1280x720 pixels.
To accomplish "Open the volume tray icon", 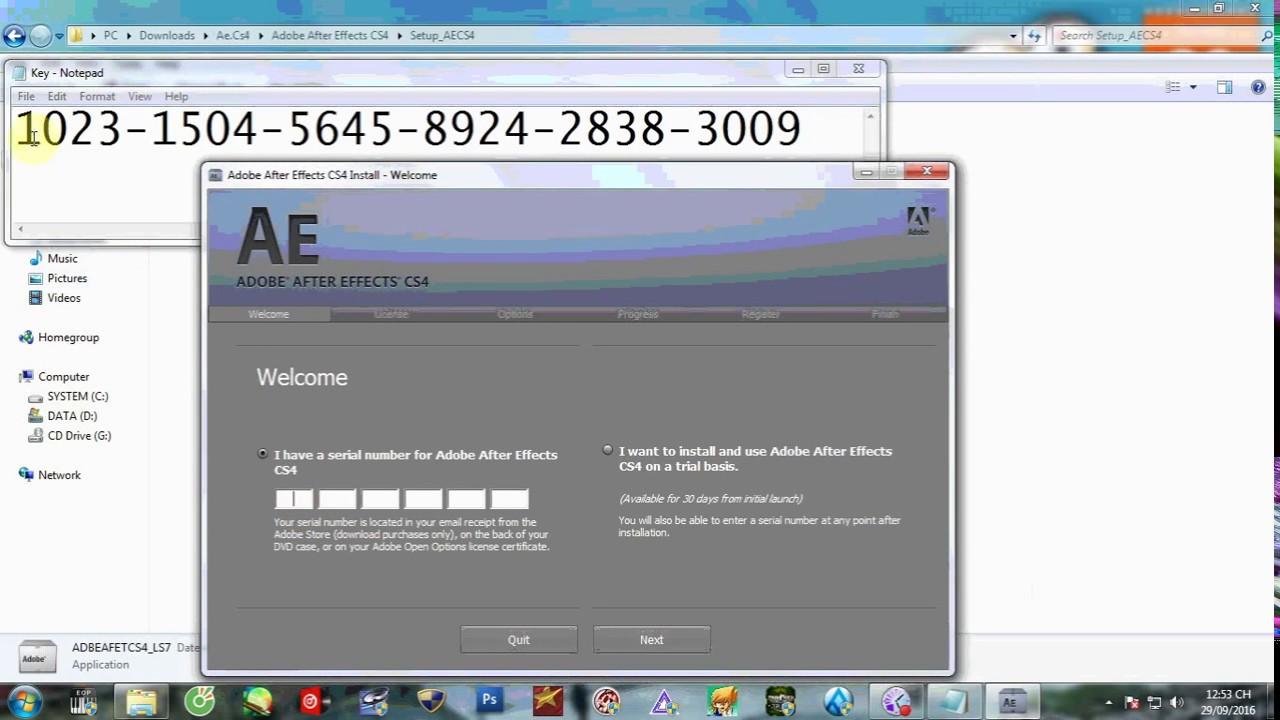I will coord(1176,702).
